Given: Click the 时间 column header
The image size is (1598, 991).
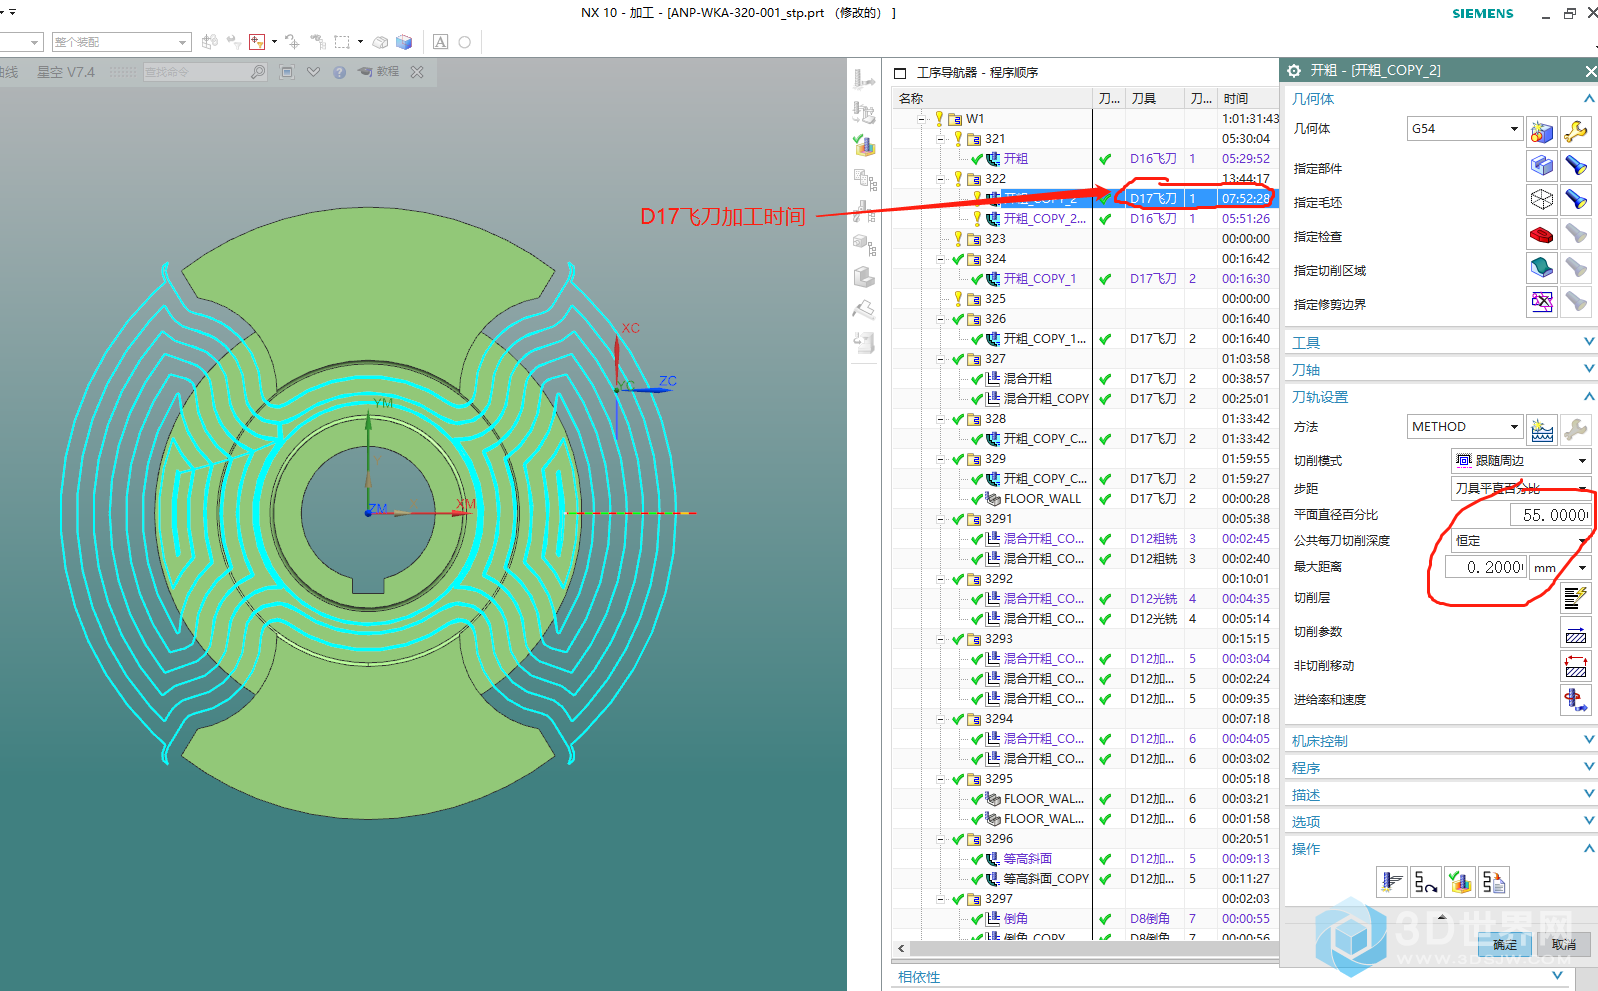Looking at the screenshot, I should tap(1248, 98).
